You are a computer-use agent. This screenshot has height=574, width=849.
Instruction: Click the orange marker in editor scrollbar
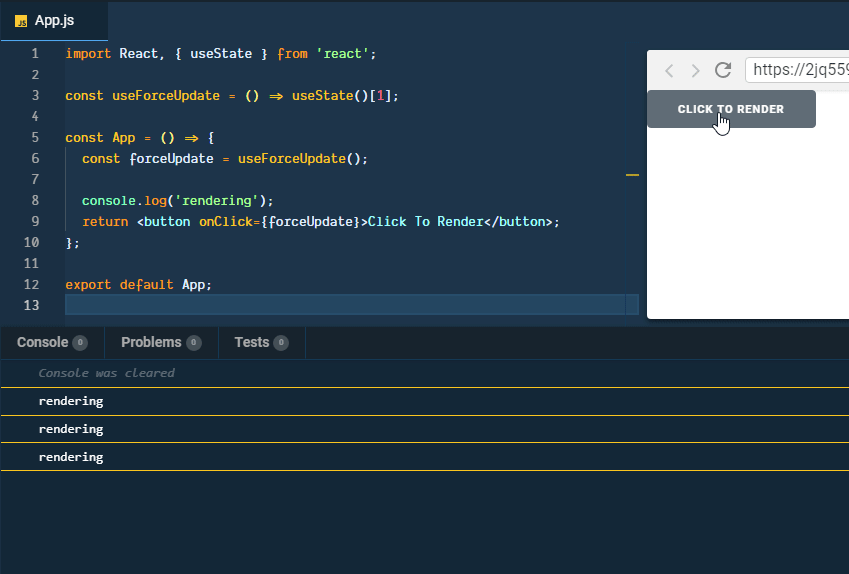tap(632, 175)
